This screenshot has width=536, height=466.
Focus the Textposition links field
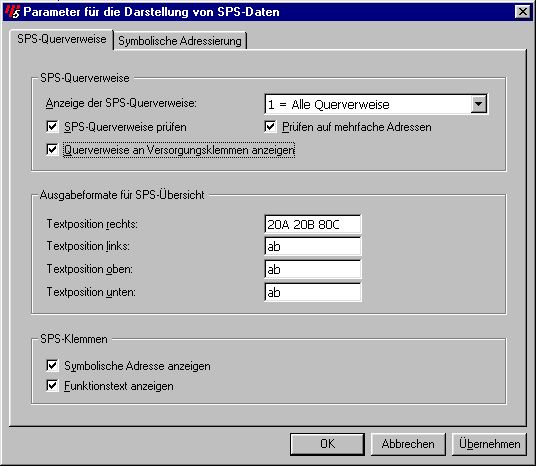[x=312, y=246]
